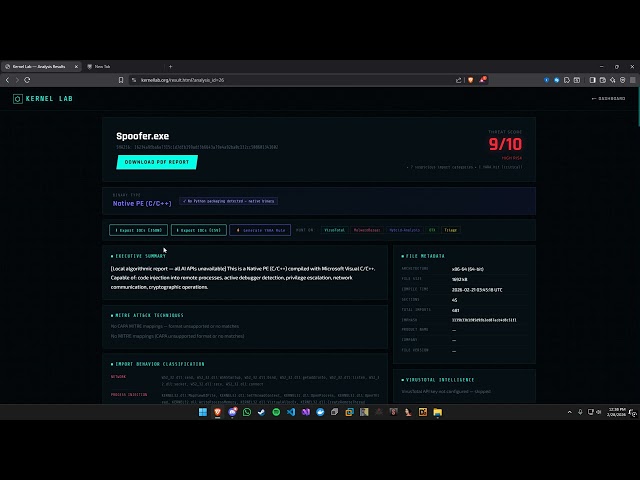Open Spotify from the taskbar
The height and width of the screenshot is (480, 640).
[276, 412]
